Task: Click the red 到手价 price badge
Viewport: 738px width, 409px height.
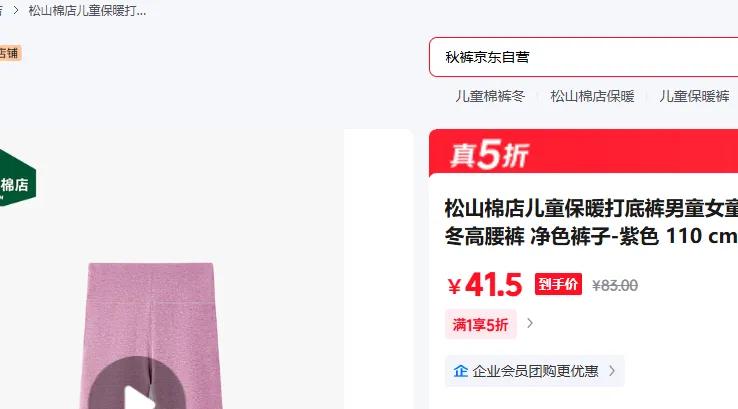Action: pos(558,284)
